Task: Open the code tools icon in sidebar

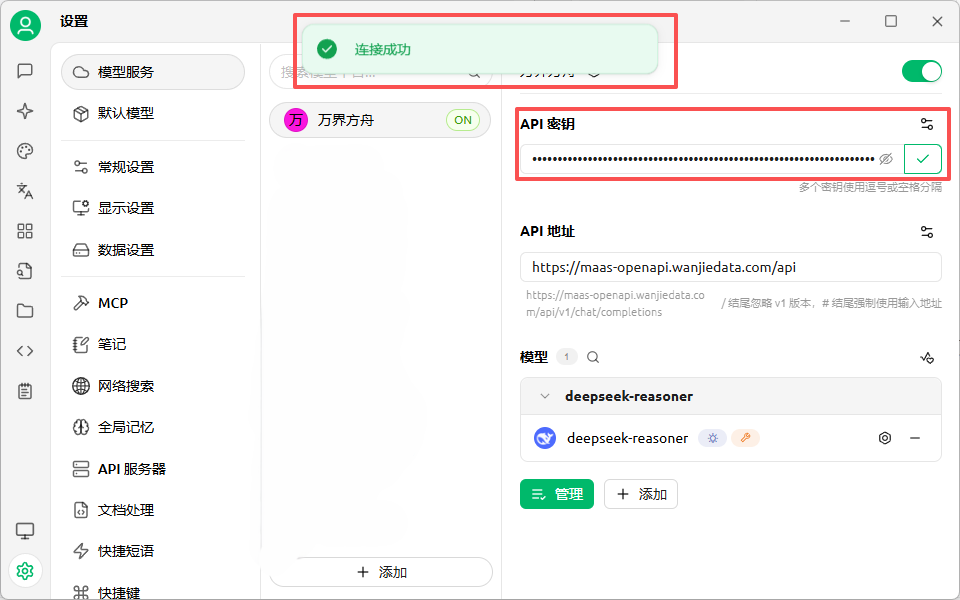Action: tap(25, 351)
